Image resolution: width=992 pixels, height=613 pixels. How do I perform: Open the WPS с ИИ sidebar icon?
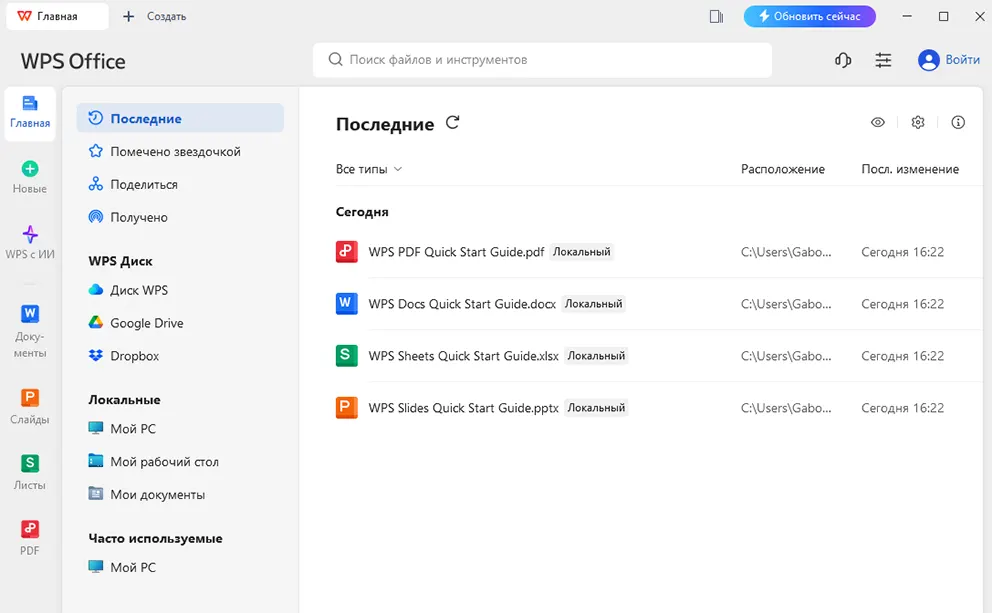pyautogui.click(x=30, y=241)
